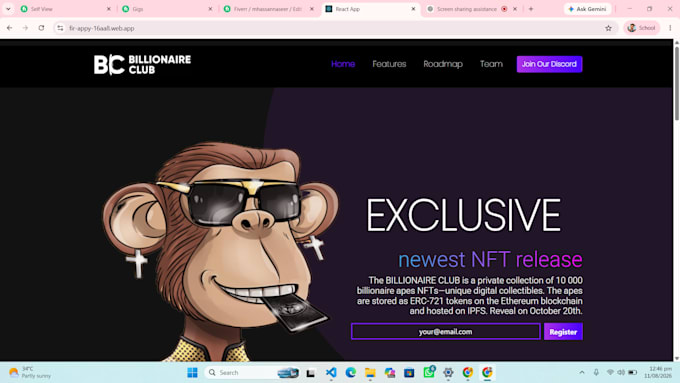The width and height of the screenshot is (680, 383).
Task: Go to the Home nav link
Action: coord(343,64)
